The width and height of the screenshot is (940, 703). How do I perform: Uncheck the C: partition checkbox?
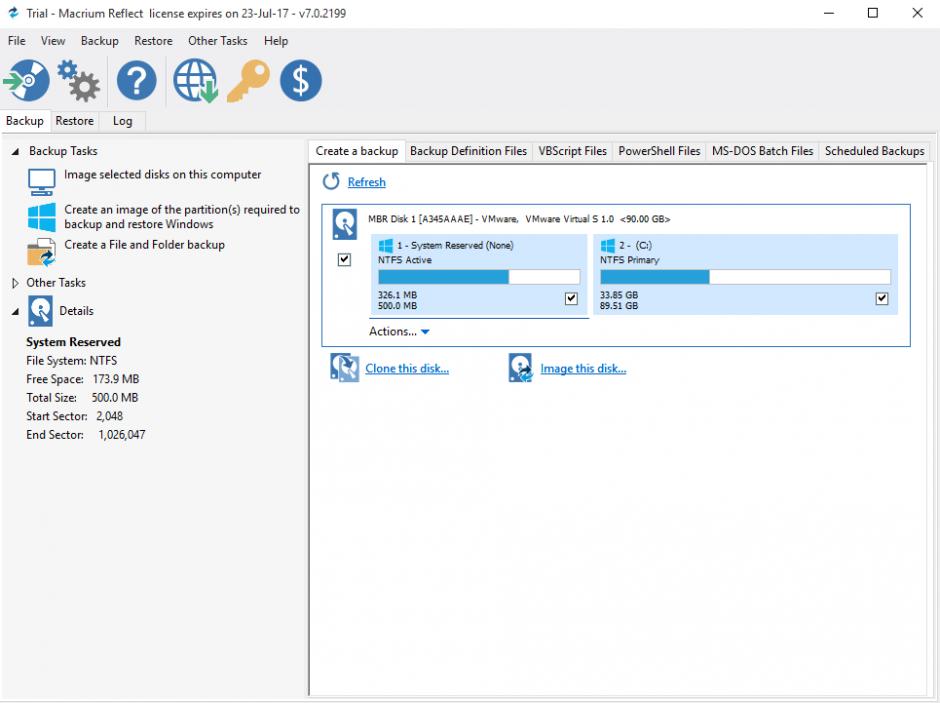(882, 298)
